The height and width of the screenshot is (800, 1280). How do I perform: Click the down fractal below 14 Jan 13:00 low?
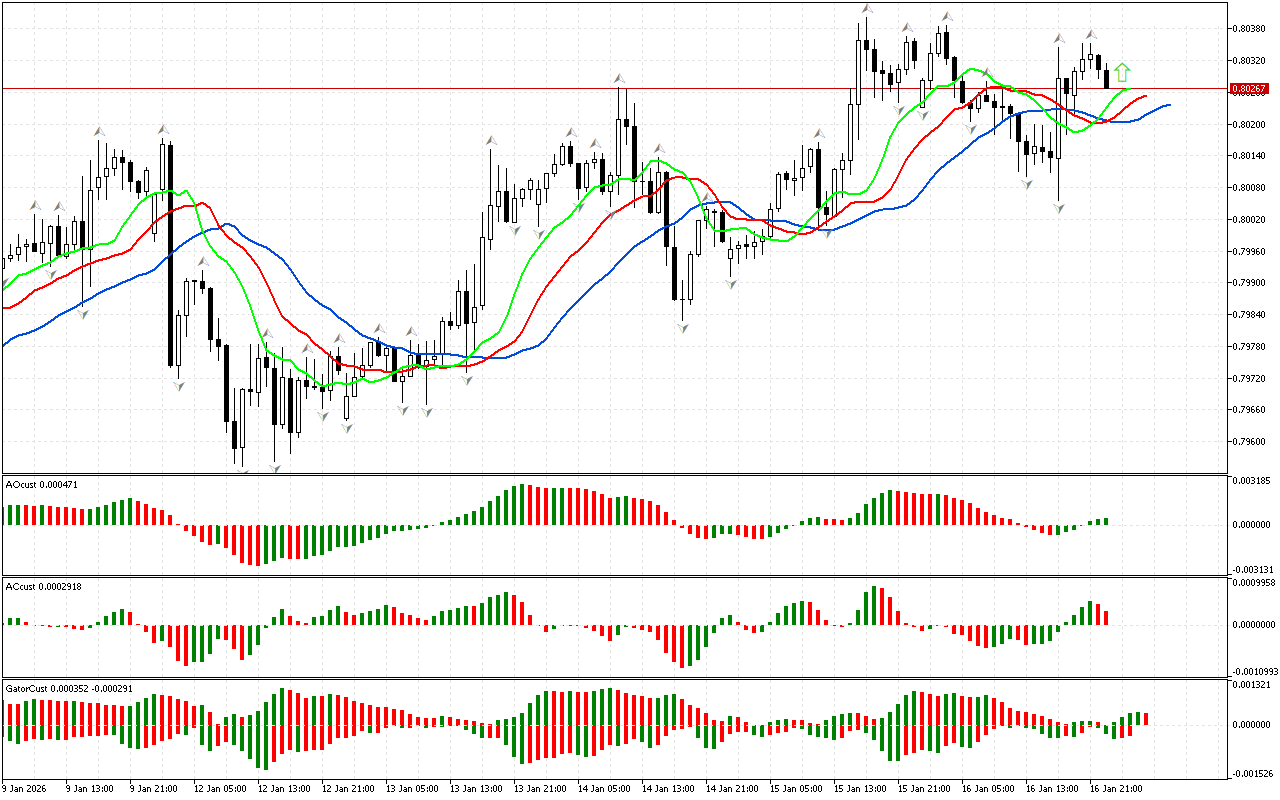(683, 327)
